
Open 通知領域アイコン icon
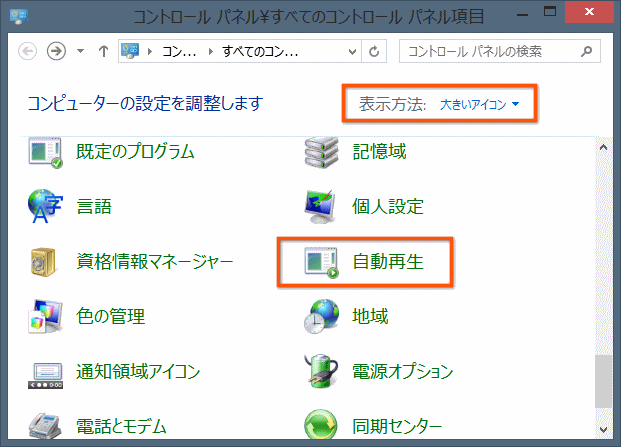pos(46,372)
